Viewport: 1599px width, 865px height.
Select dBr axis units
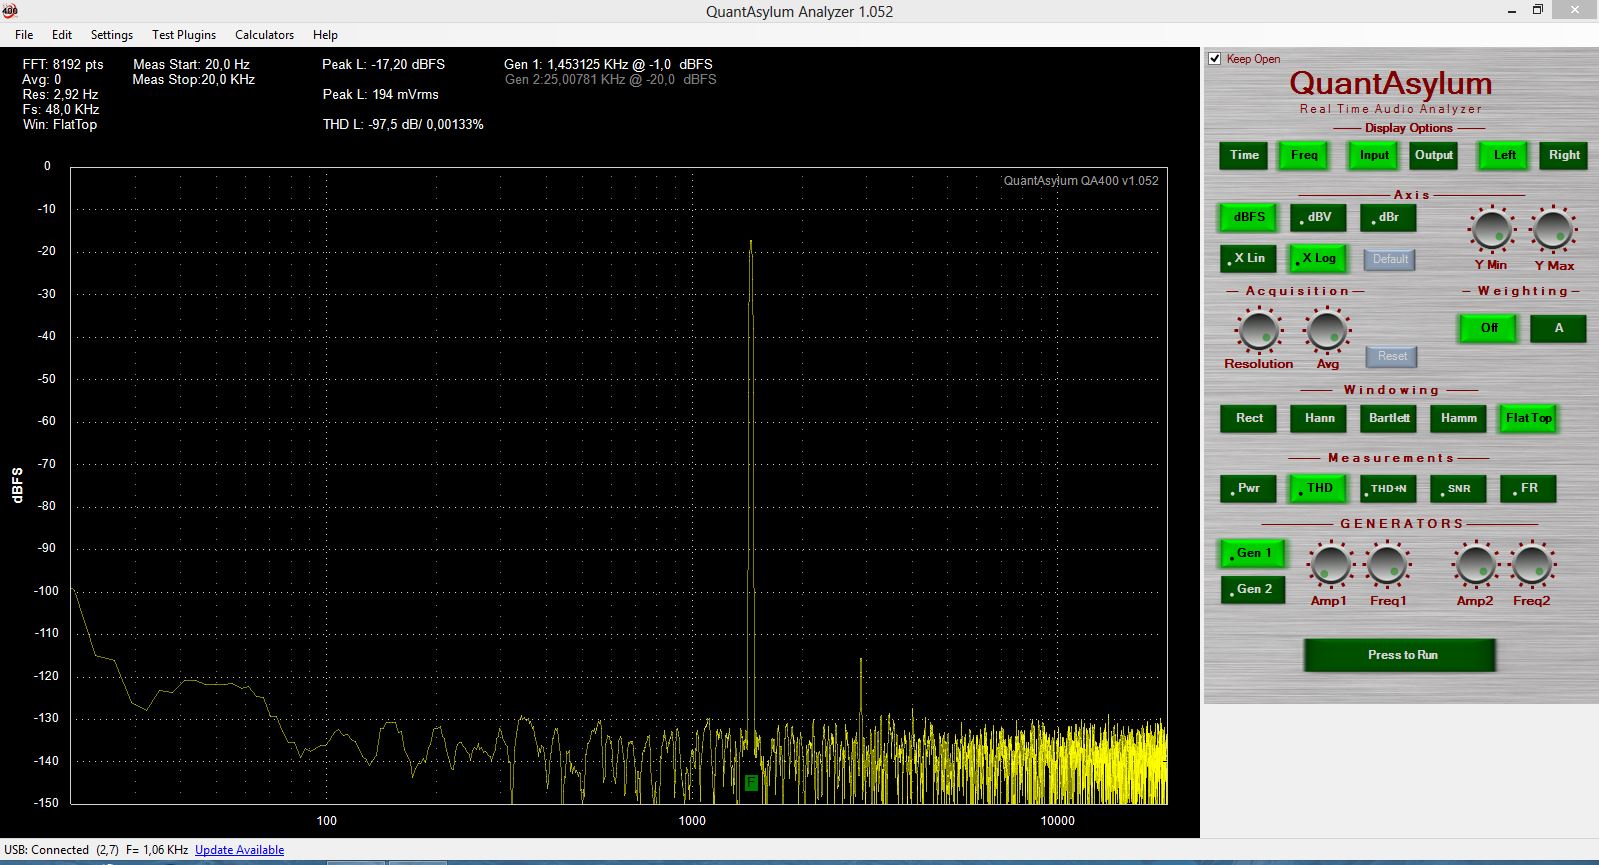tap(1388, 217)
